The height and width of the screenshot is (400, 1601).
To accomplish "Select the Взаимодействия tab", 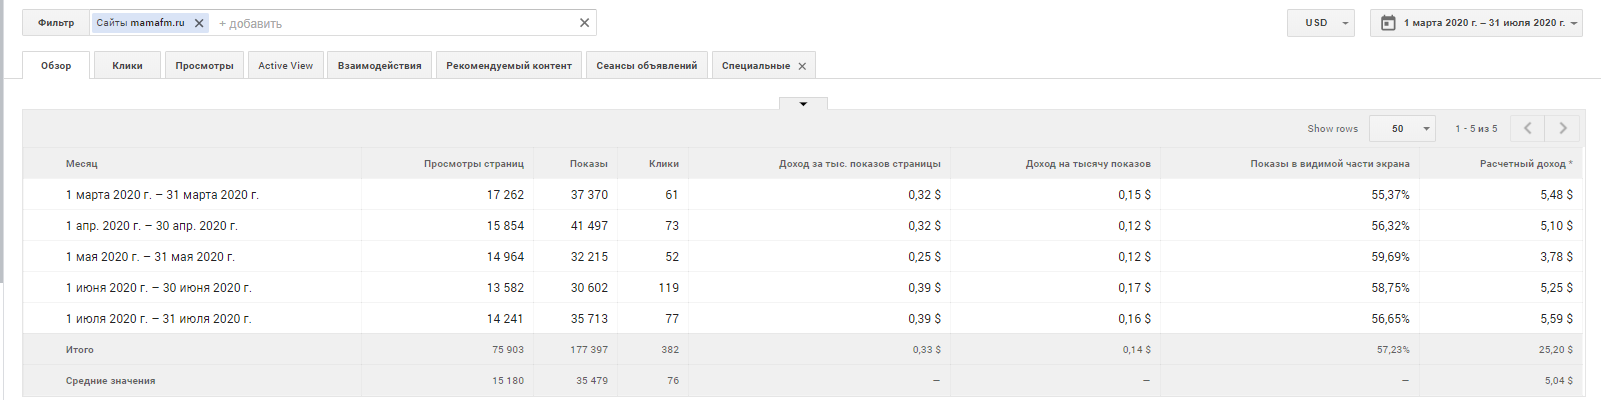I will coord(379,66).
